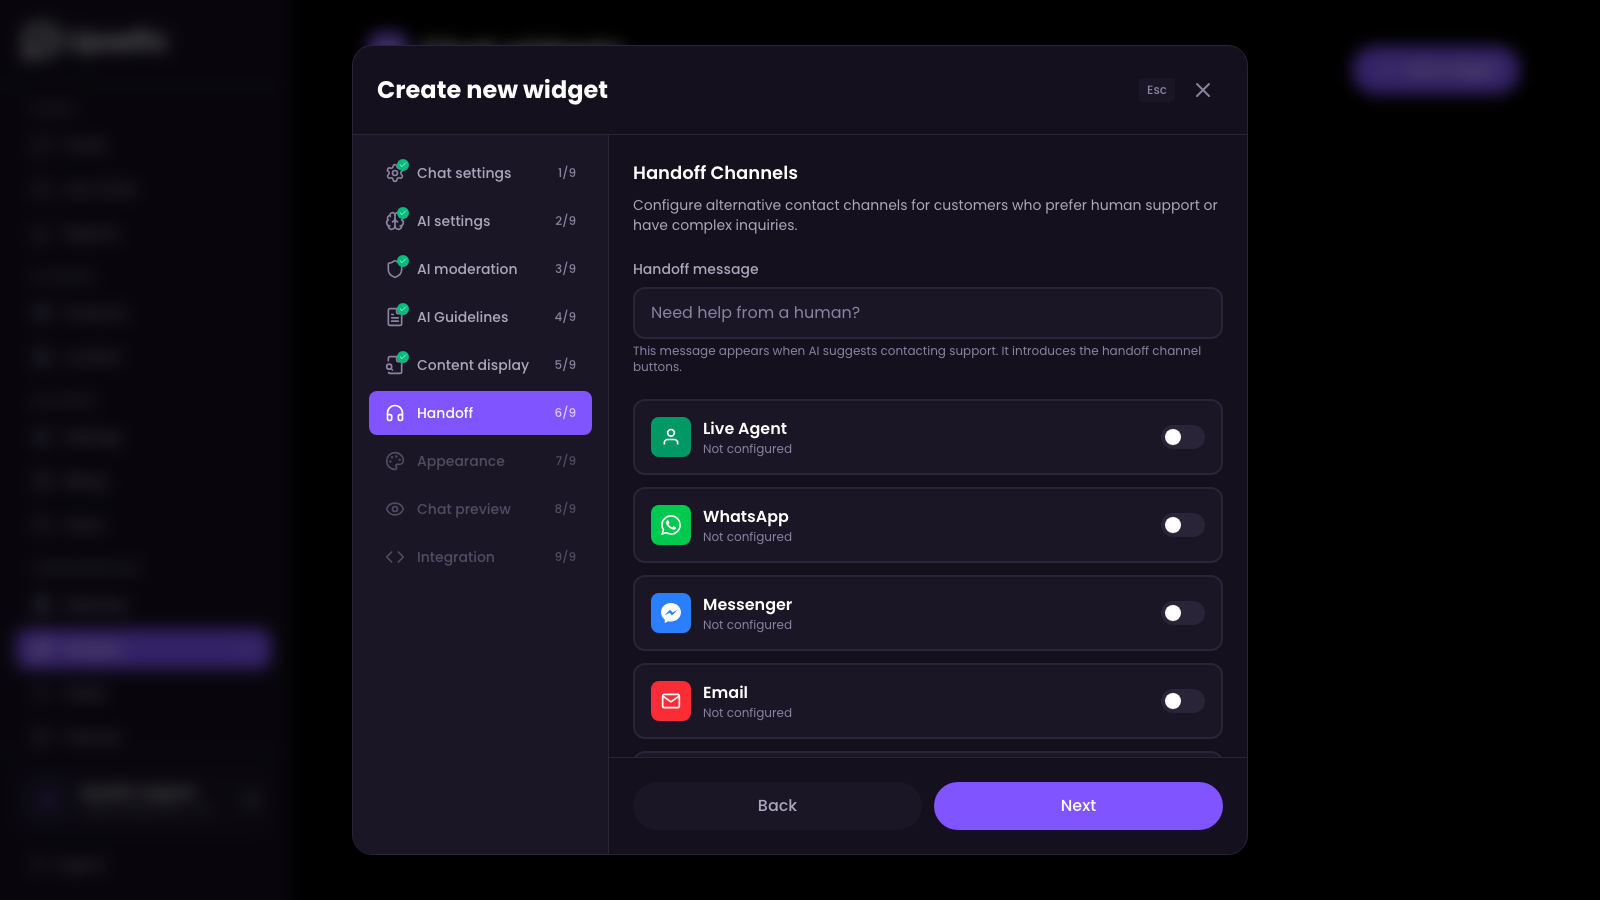The height and width of the screenshot is (900, 1600).
Task: Click the Live Agent channel icon
Action: coord(671,437)
